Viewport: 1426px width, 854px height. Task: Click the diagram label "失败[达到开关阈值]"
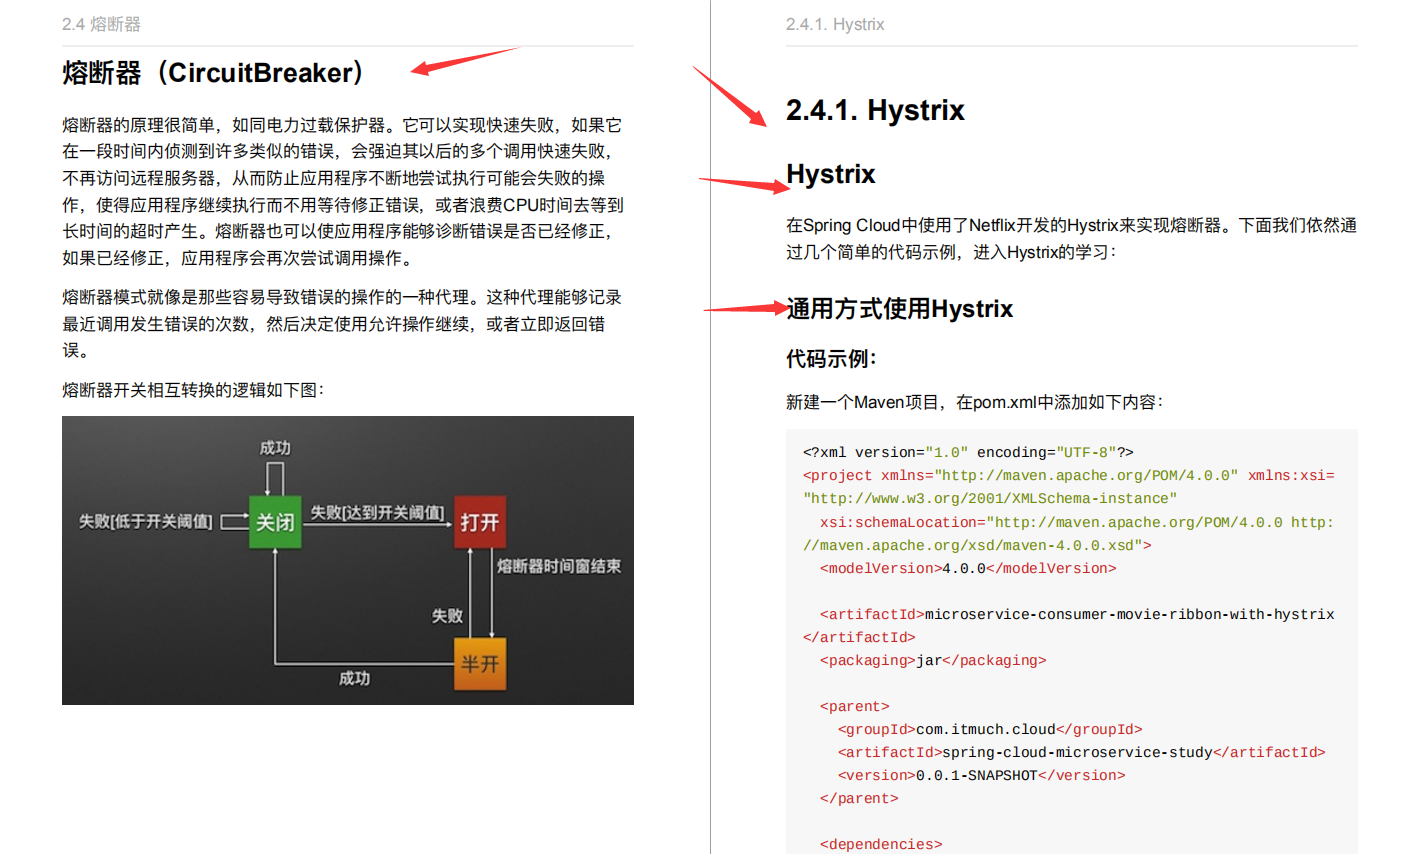click(x=377, y=512)
